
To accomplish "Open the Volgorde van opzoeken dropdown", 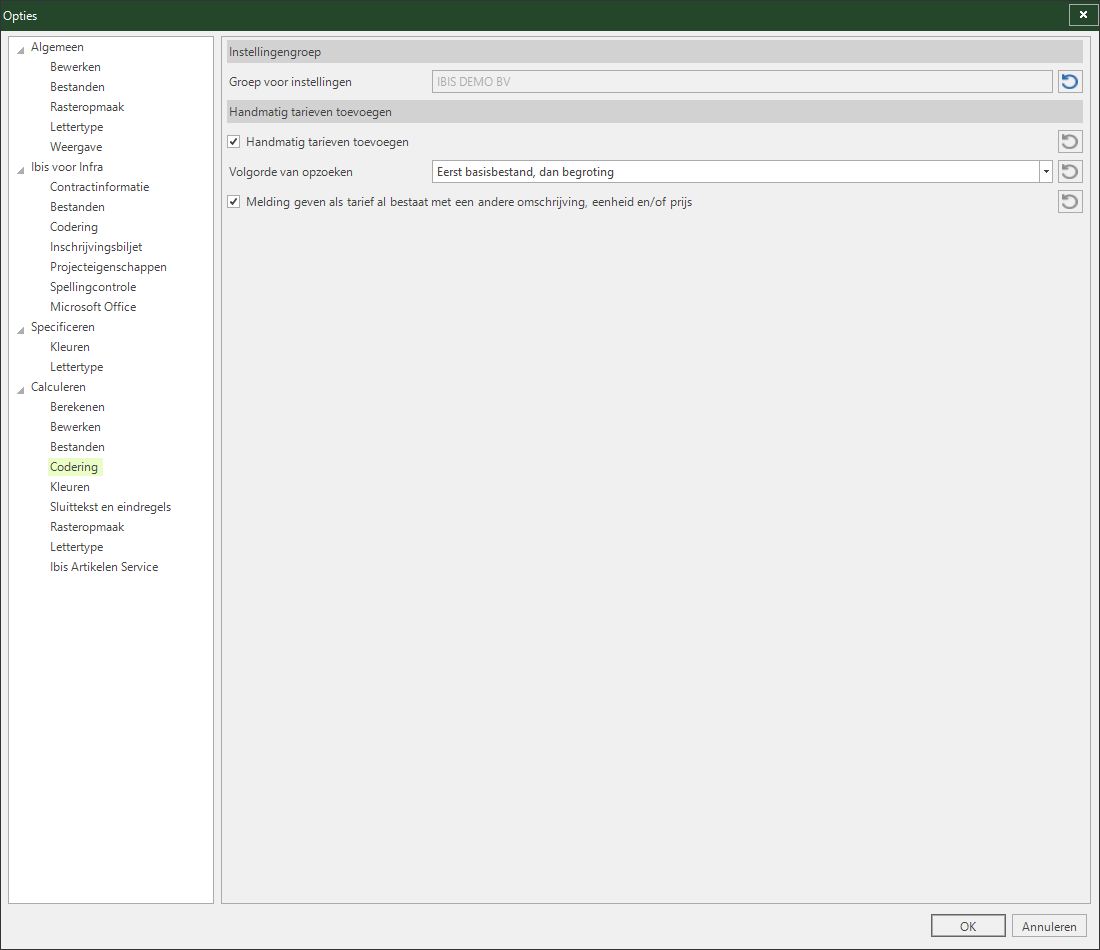I will (1046, 172).
